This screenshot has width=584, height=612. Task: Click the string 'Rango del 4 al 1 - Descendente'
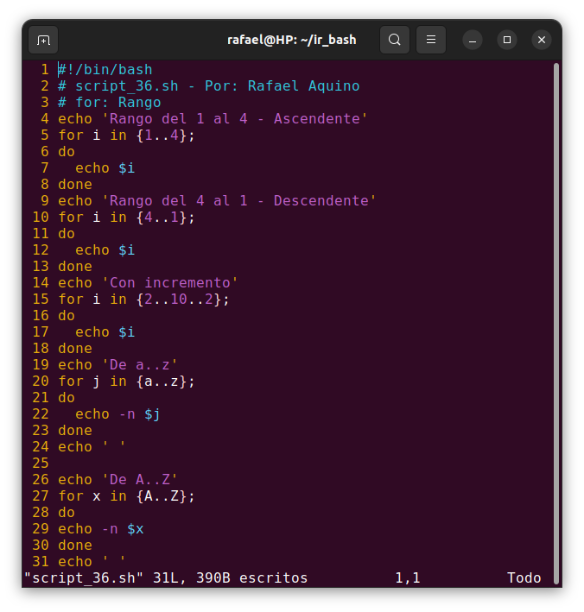[239, 201]
